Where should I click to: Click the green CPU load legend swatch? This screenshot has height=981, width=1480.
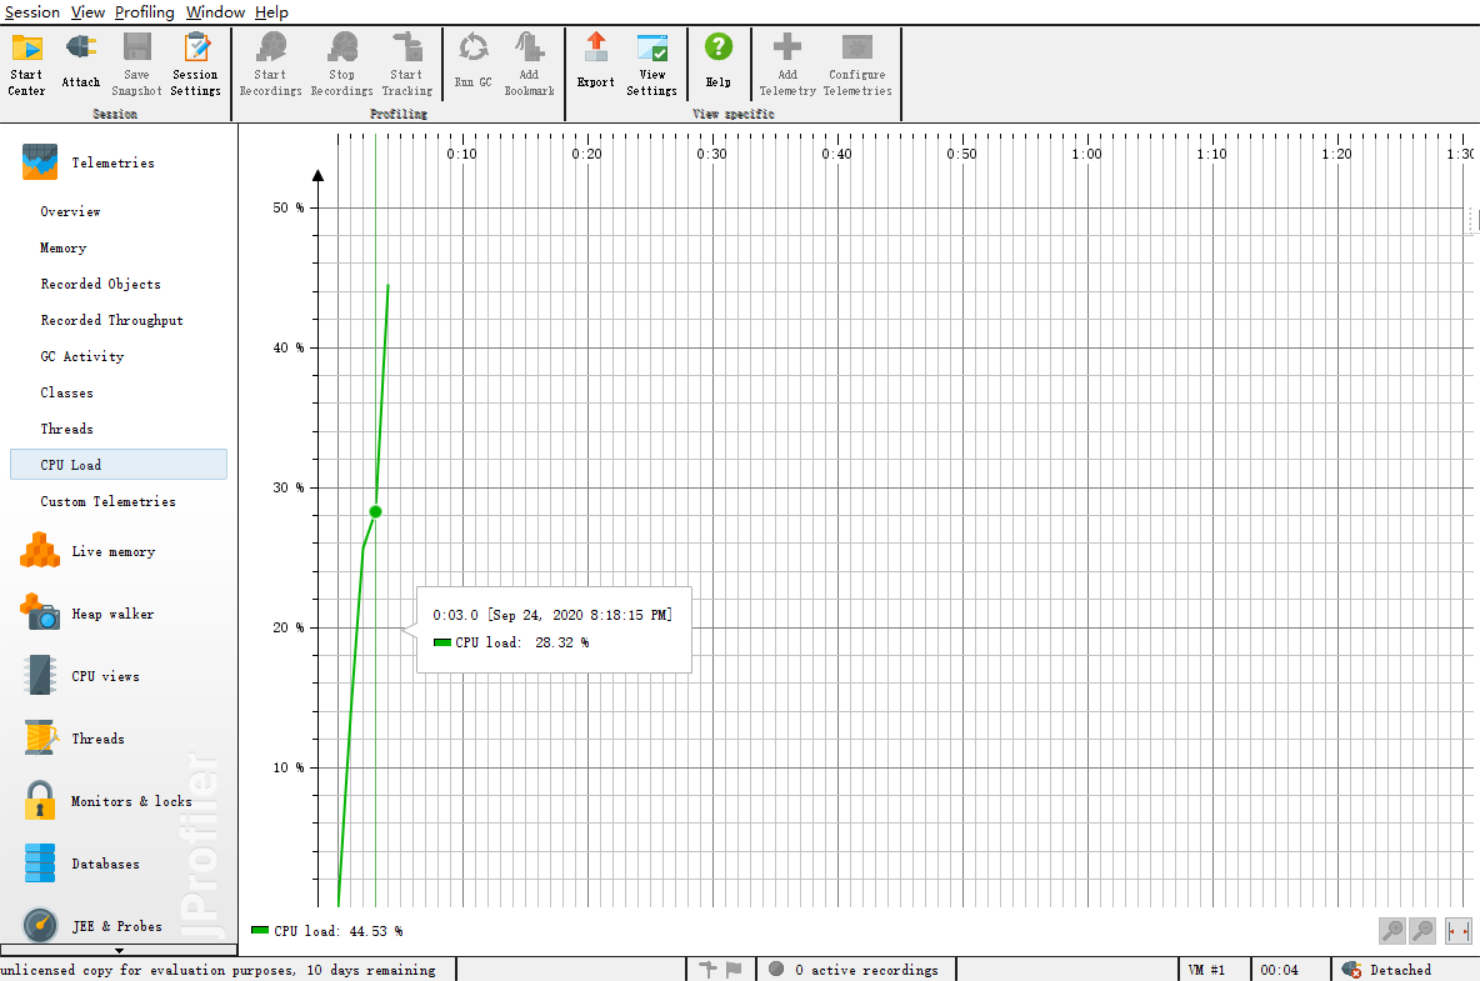(260, 930)
